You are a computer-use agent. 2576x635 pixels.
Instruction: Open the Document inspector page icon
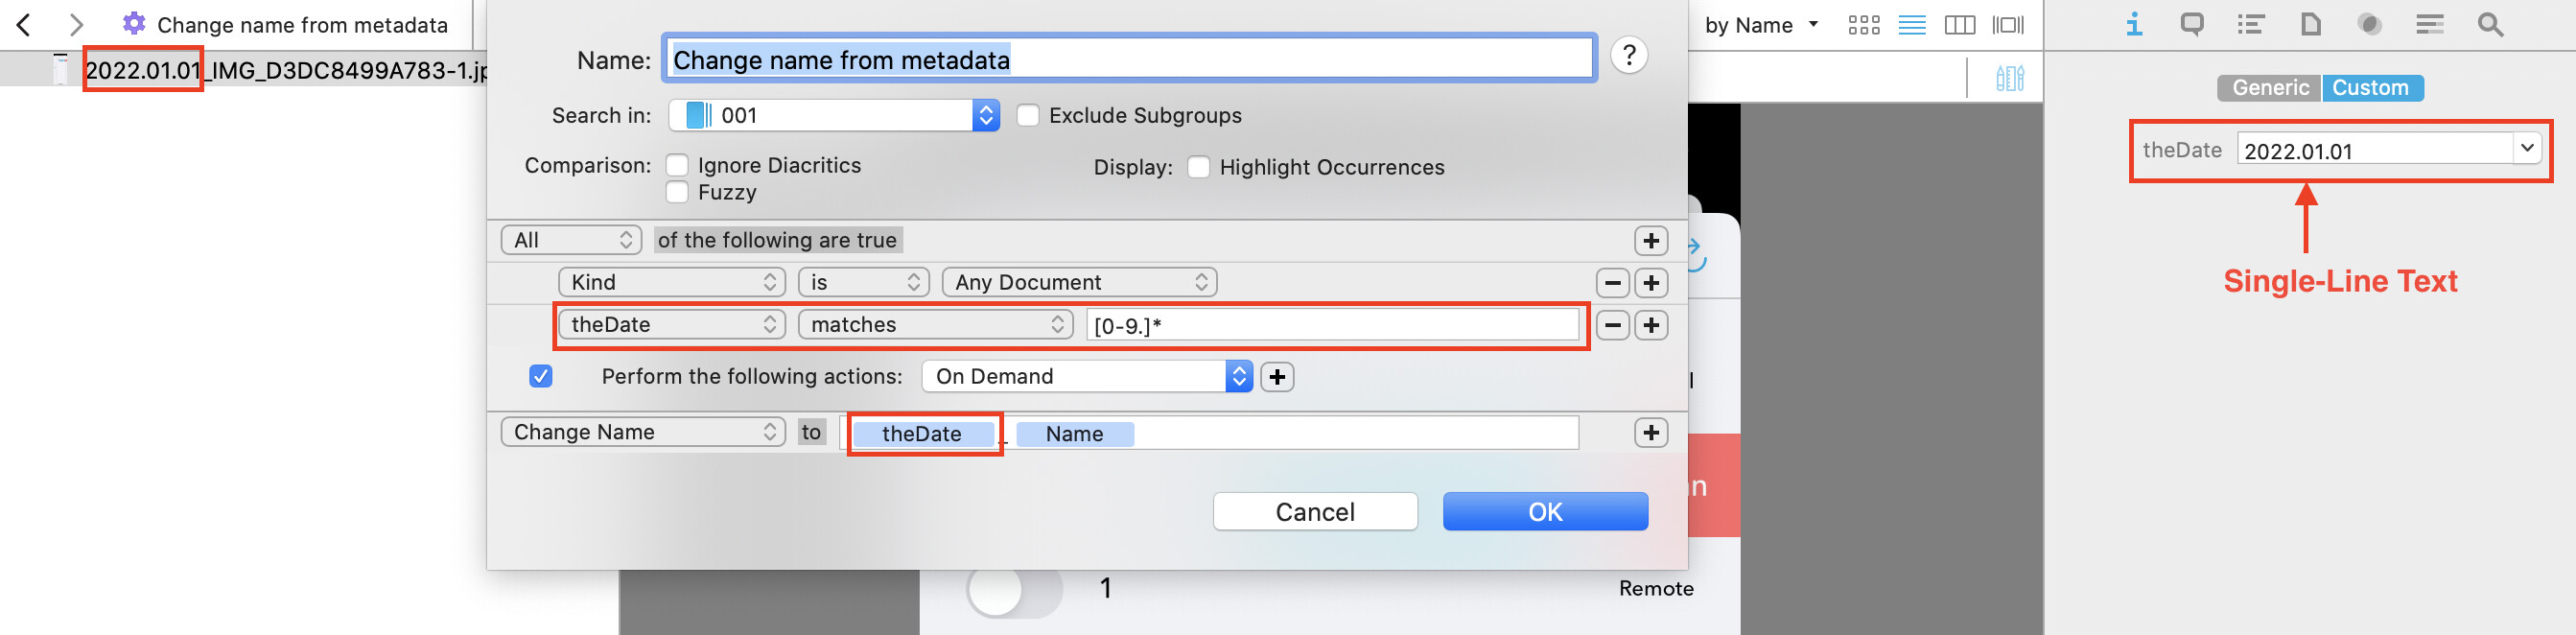pyautogui.click(x=2311, y=24)
